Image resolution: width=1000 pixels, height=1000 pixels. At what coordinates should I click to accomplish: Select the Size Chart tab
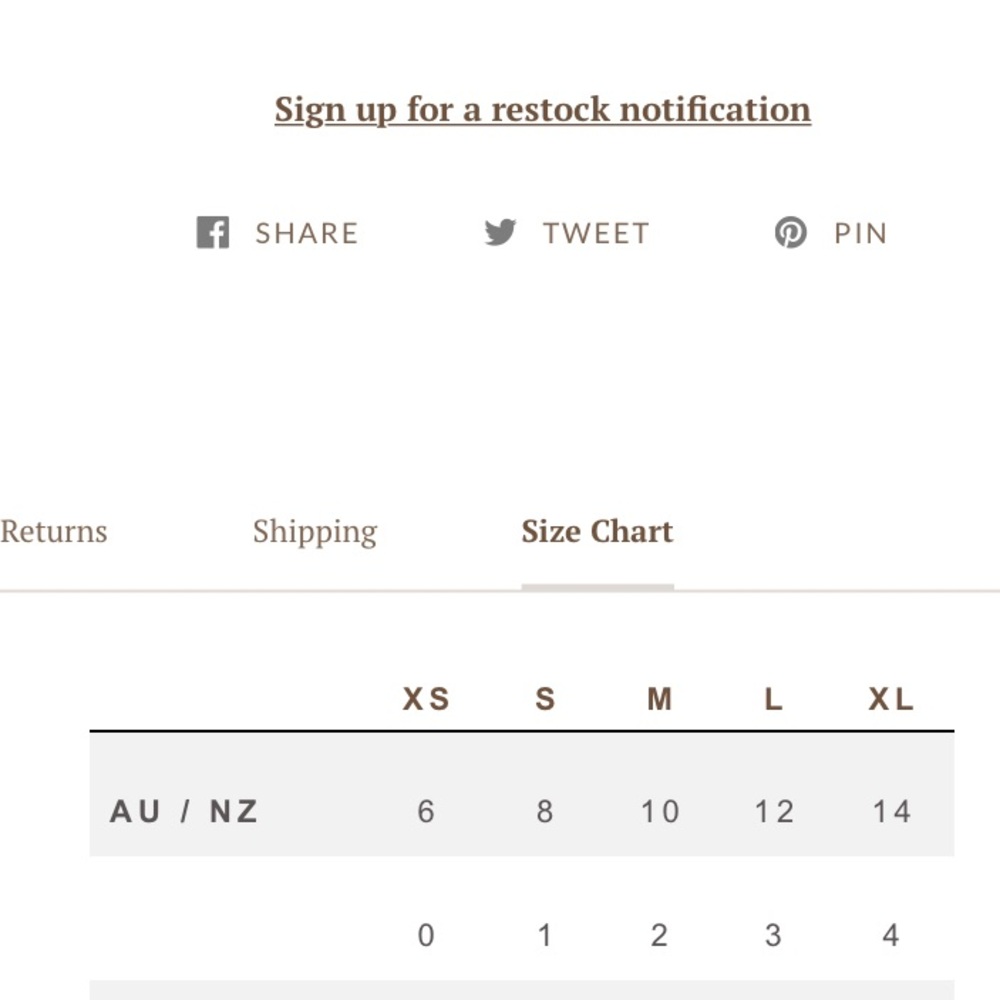(598, 531)
